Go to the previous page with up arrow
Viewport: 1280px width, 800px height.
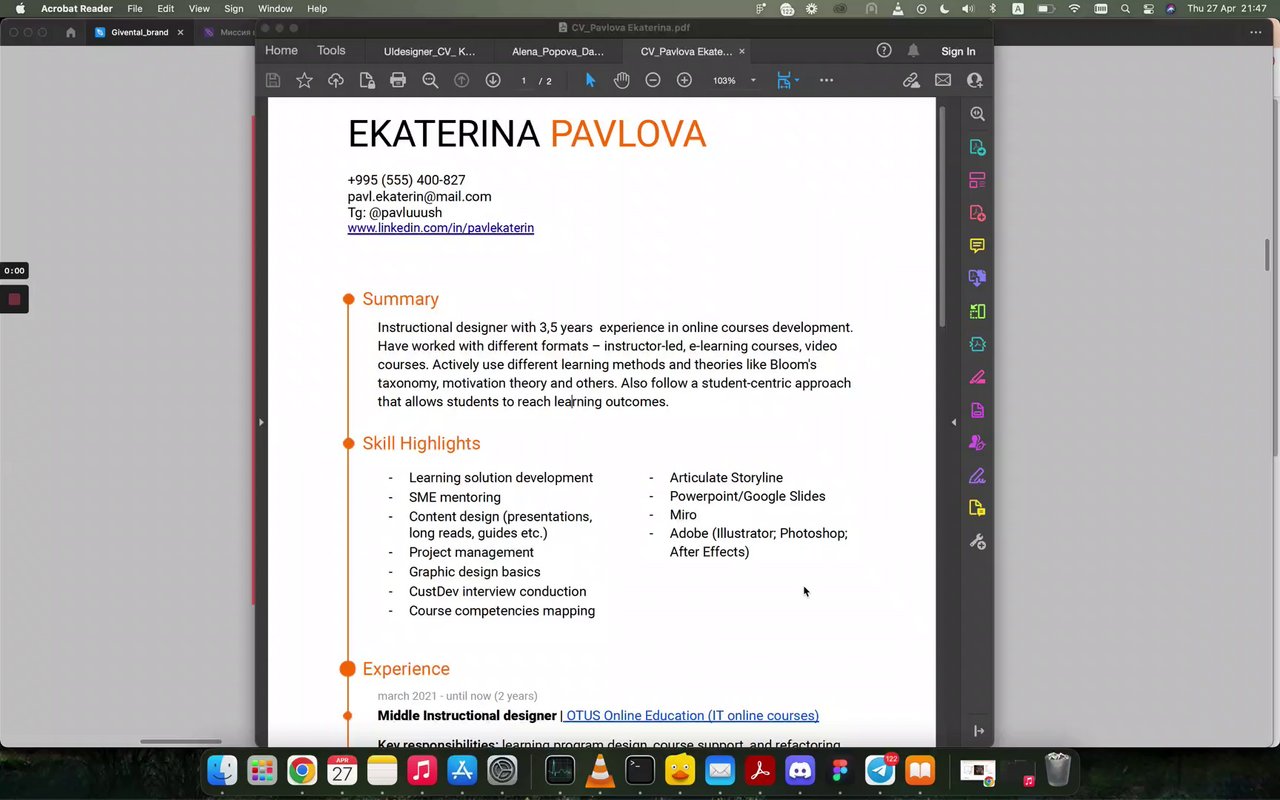pos(461,80)
